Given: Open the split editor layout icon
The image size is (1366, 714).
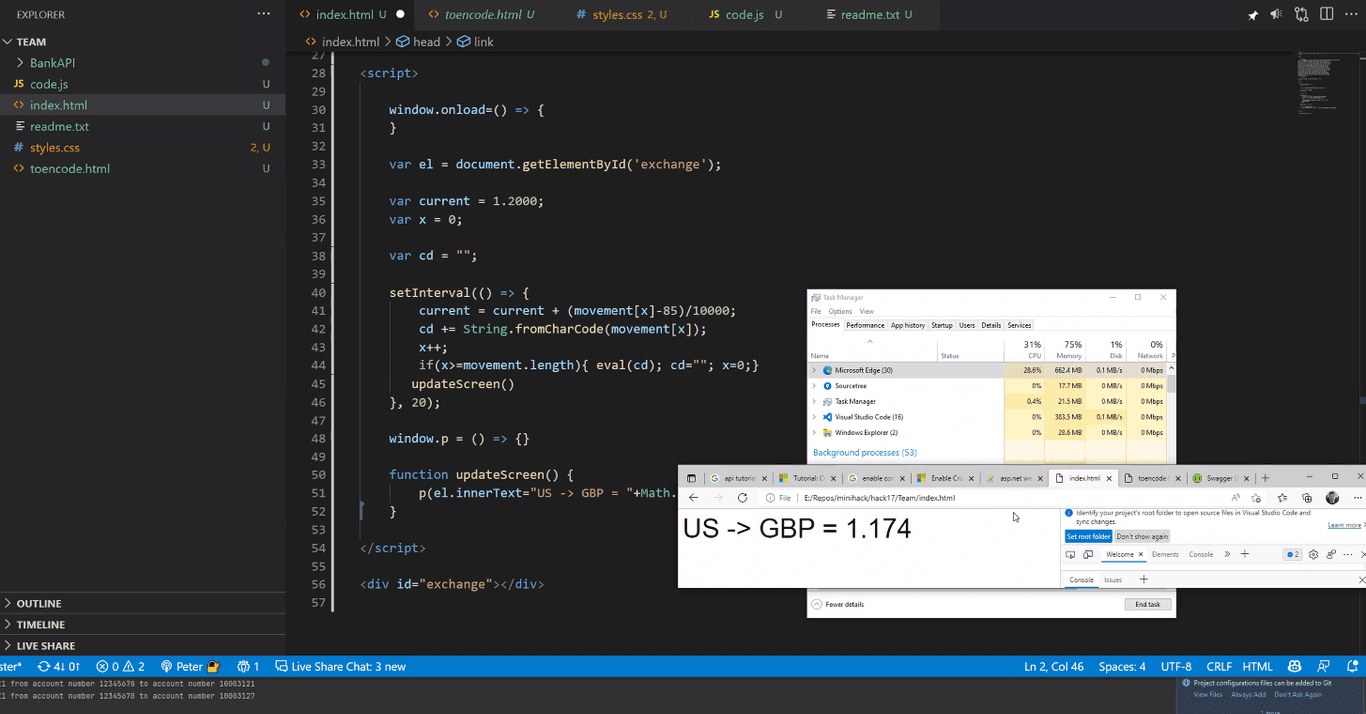Looking at the screenshot, I should point(1326,14).
